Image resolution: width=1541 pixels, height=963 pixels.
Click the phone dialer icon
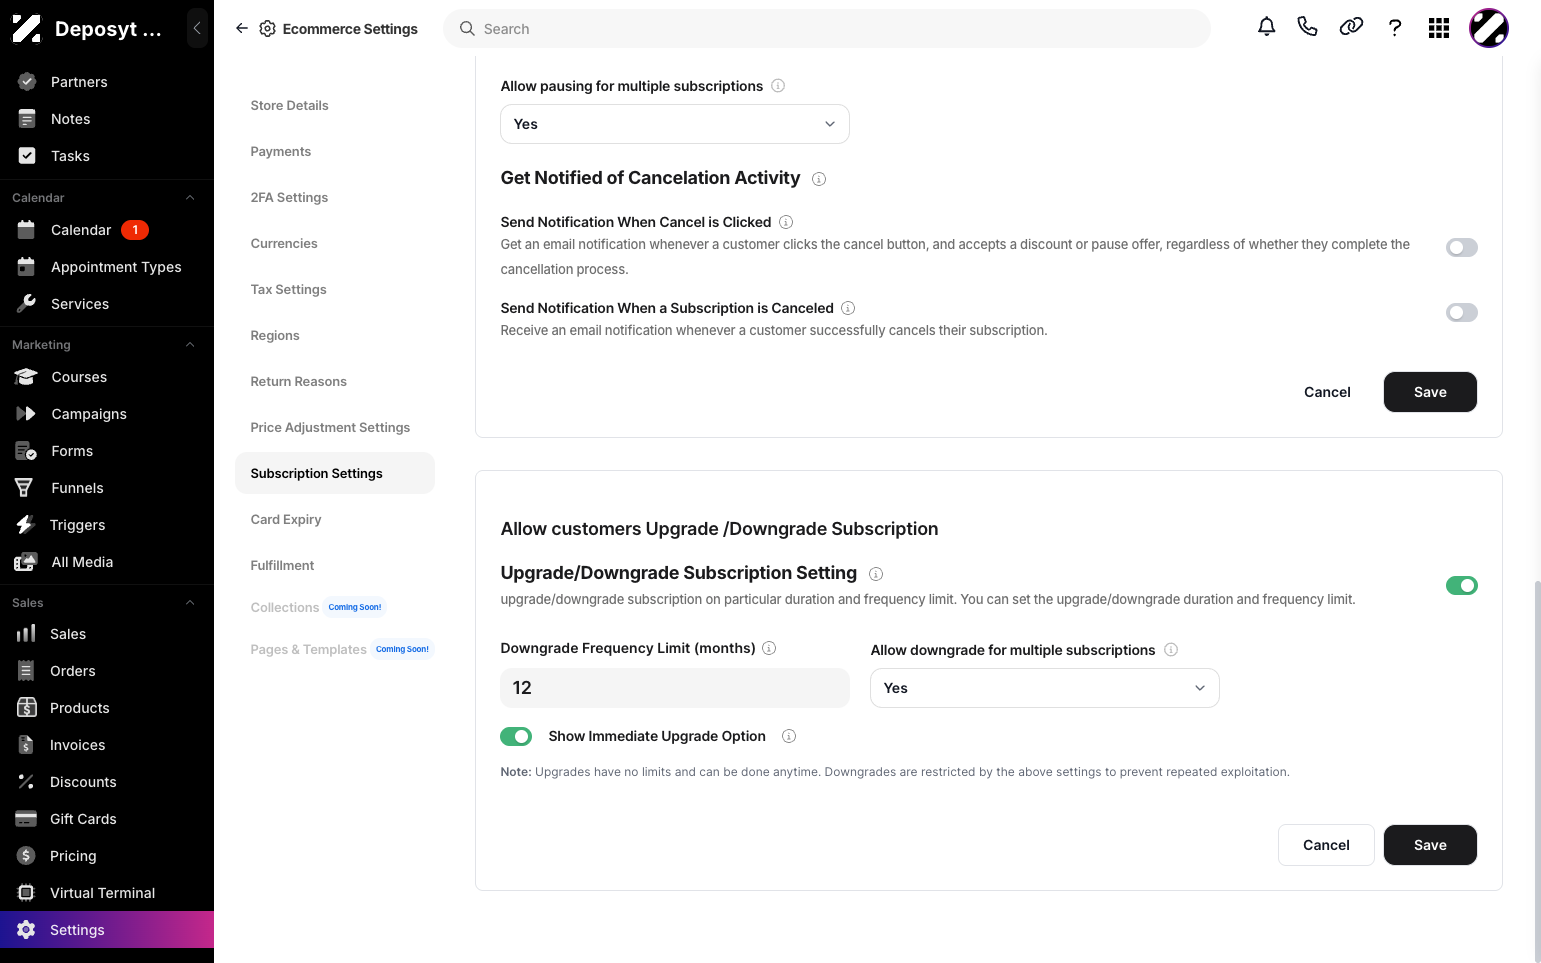pyautogui.click(x=1307, y=27)
